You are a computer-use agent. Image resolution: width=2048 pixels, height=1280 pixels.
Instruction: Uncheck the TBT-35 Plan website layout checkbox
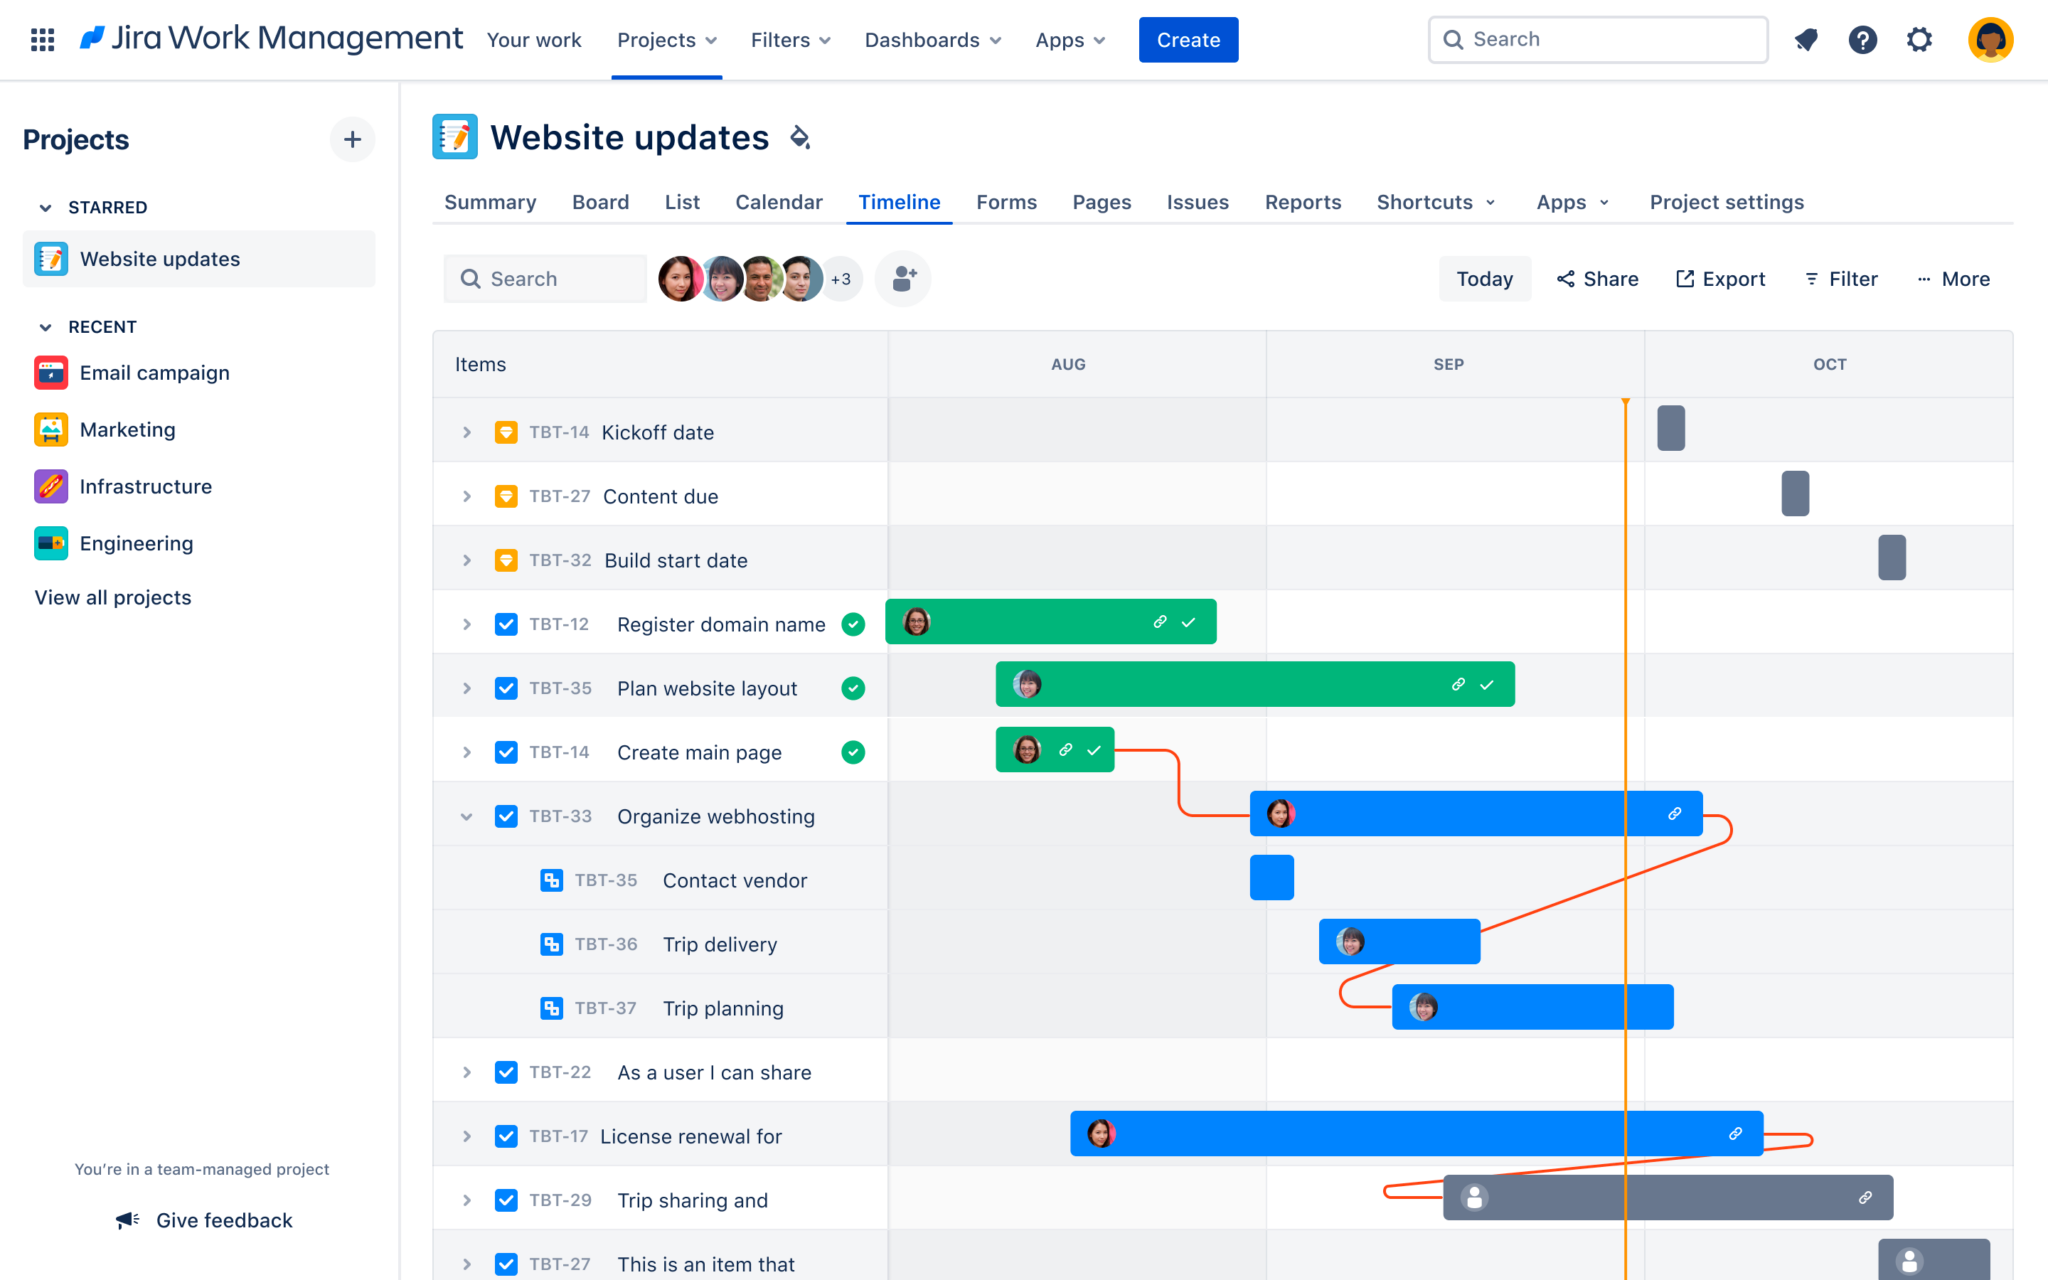click(x=506, y=687)
